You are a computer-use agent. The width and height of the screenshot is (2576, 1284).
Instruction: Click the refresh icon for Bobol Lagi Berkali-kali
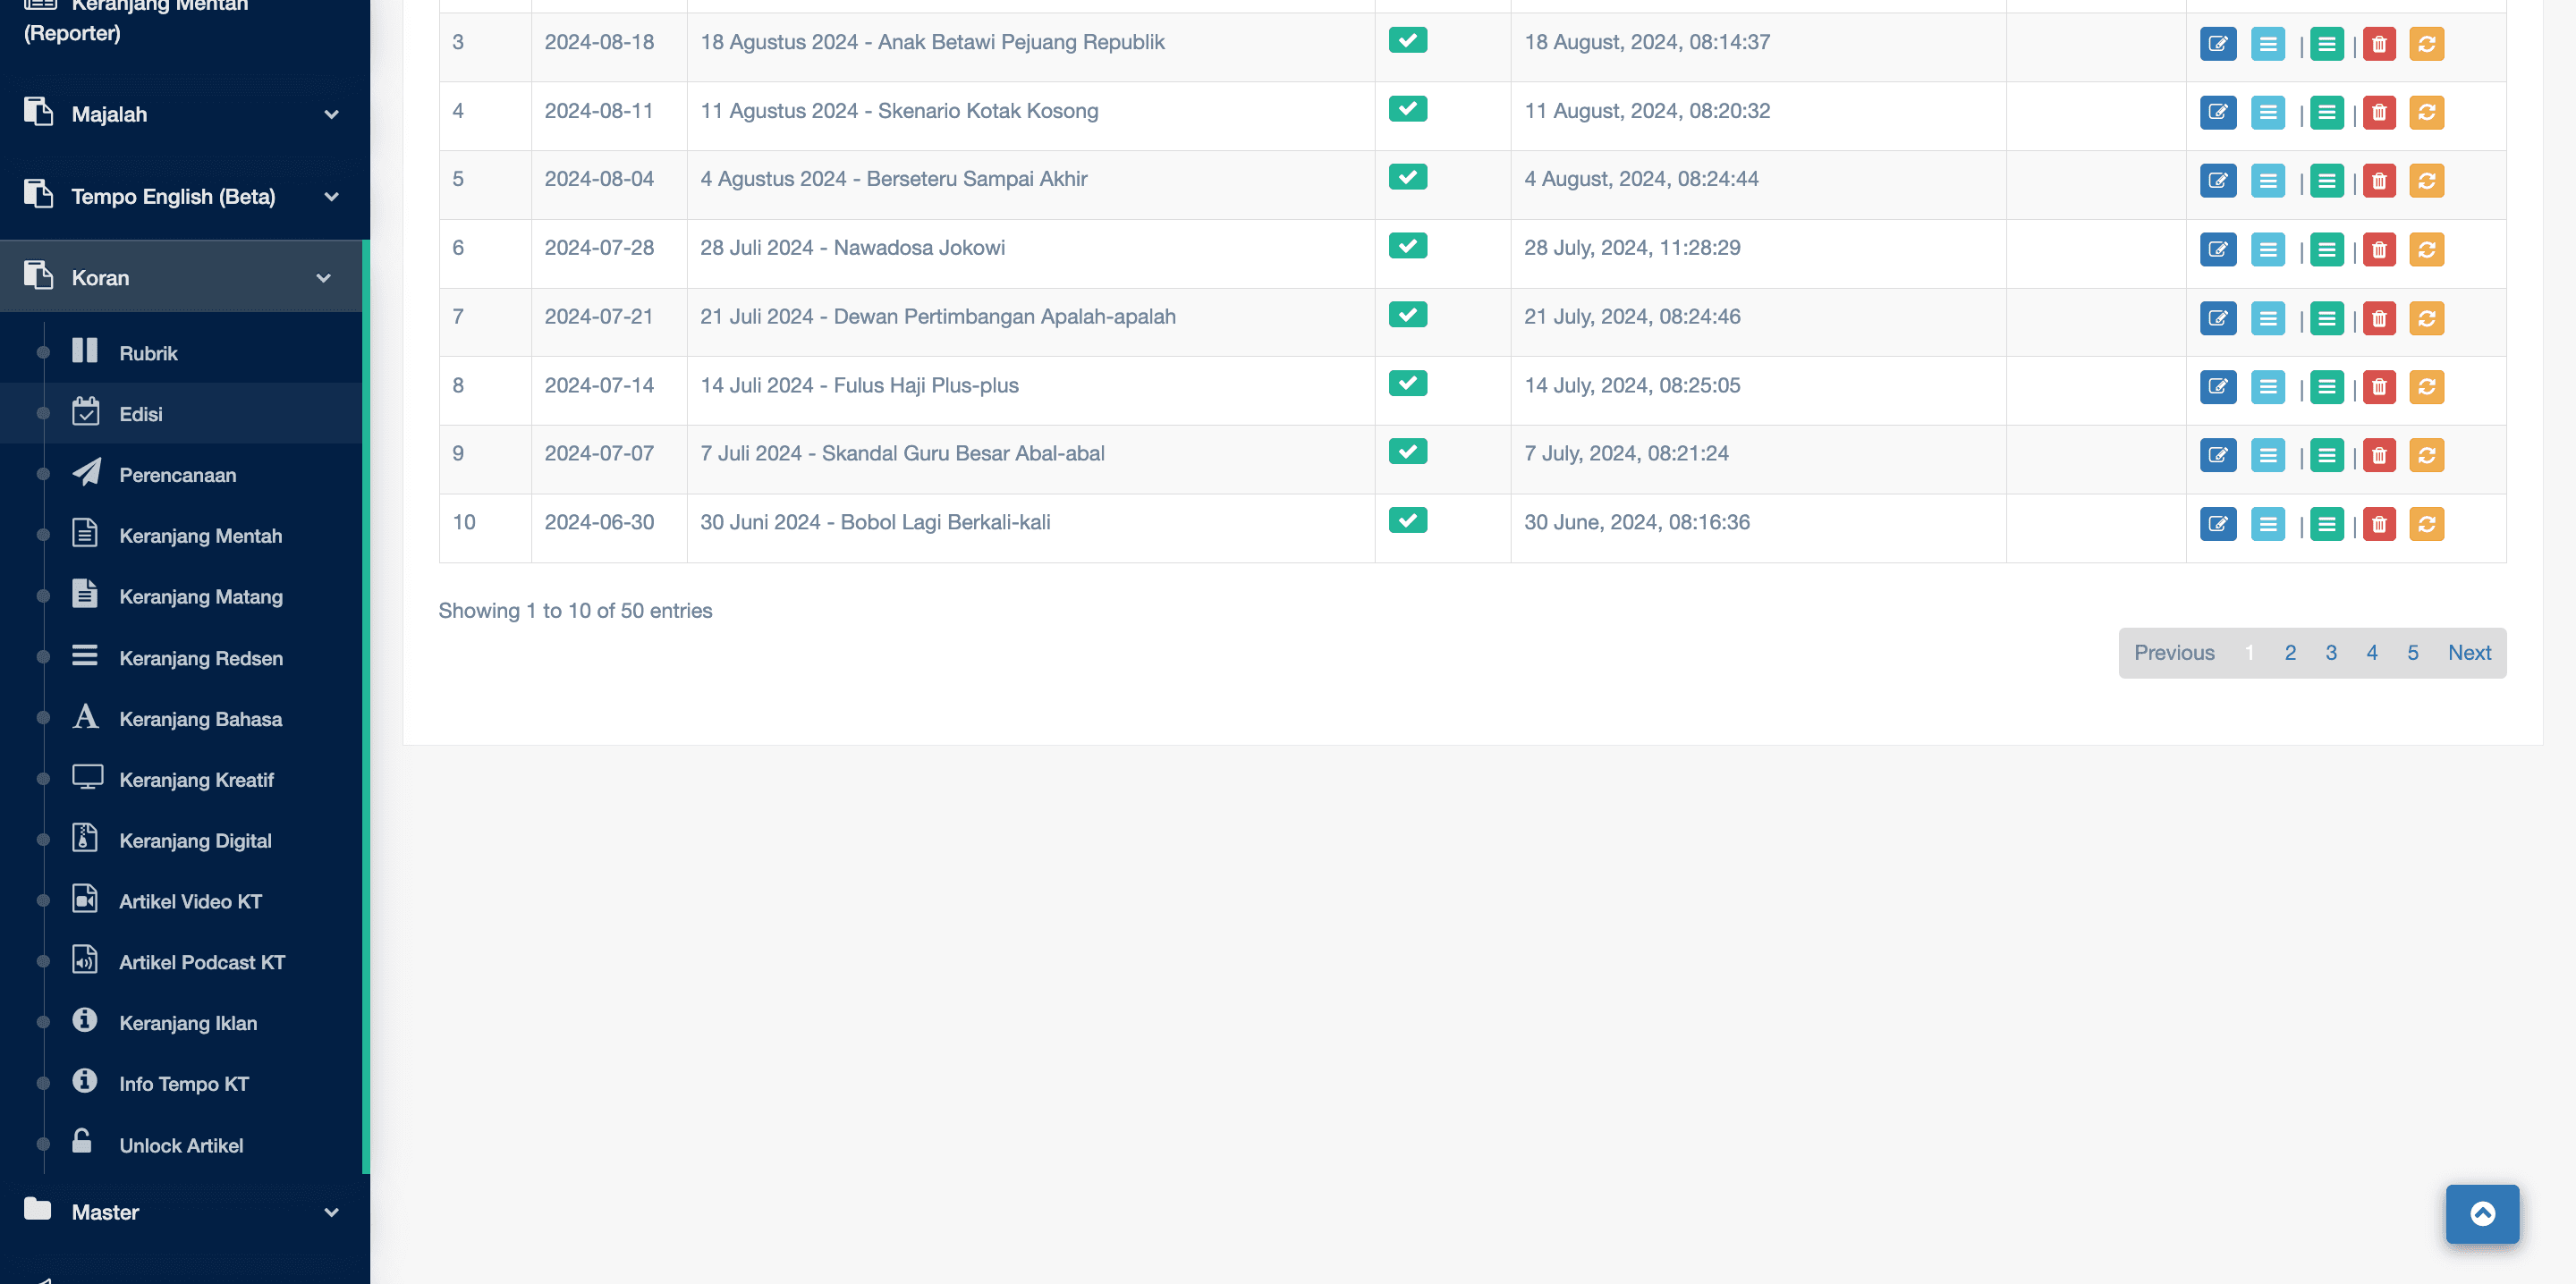coord(2427,524)
